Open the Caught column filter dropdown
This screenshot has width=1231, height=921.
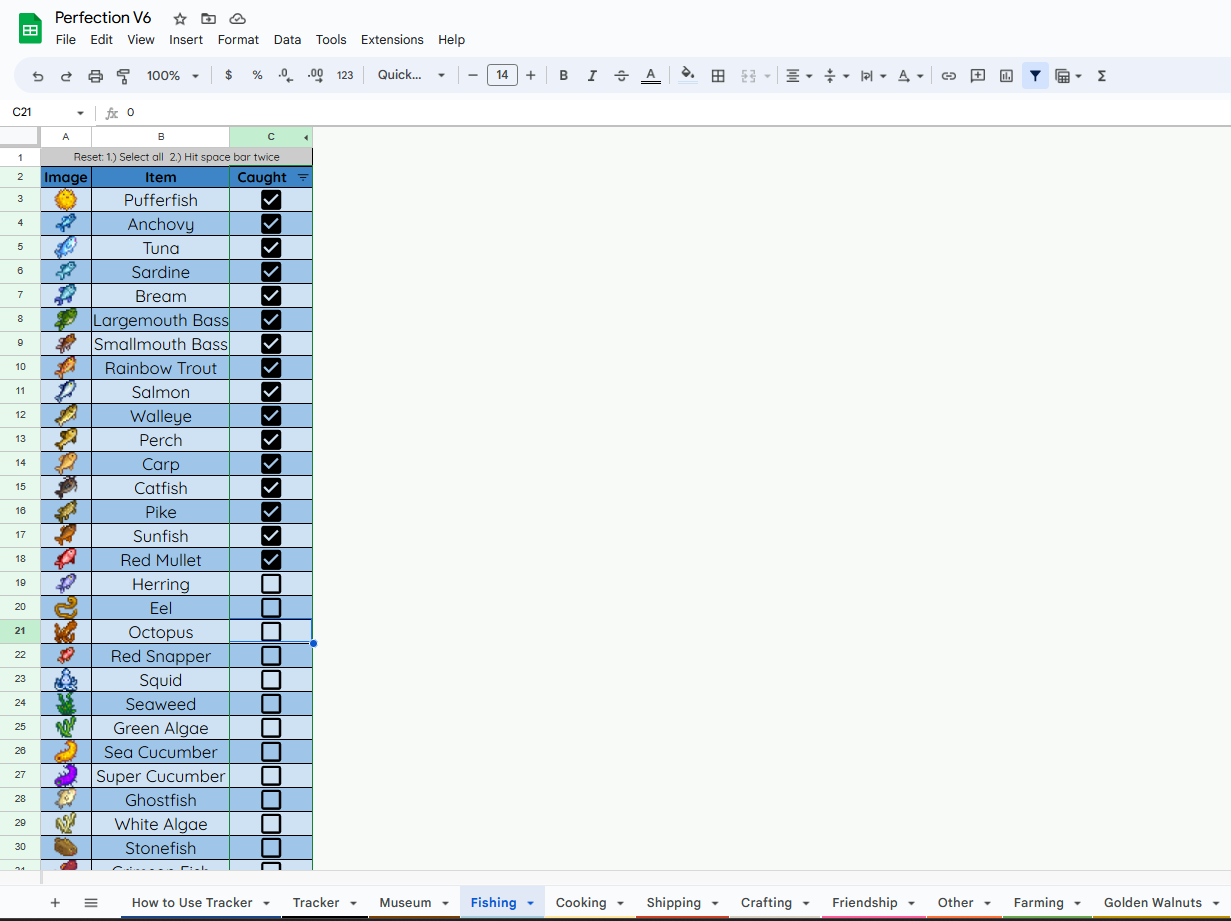tap(303, 177)
